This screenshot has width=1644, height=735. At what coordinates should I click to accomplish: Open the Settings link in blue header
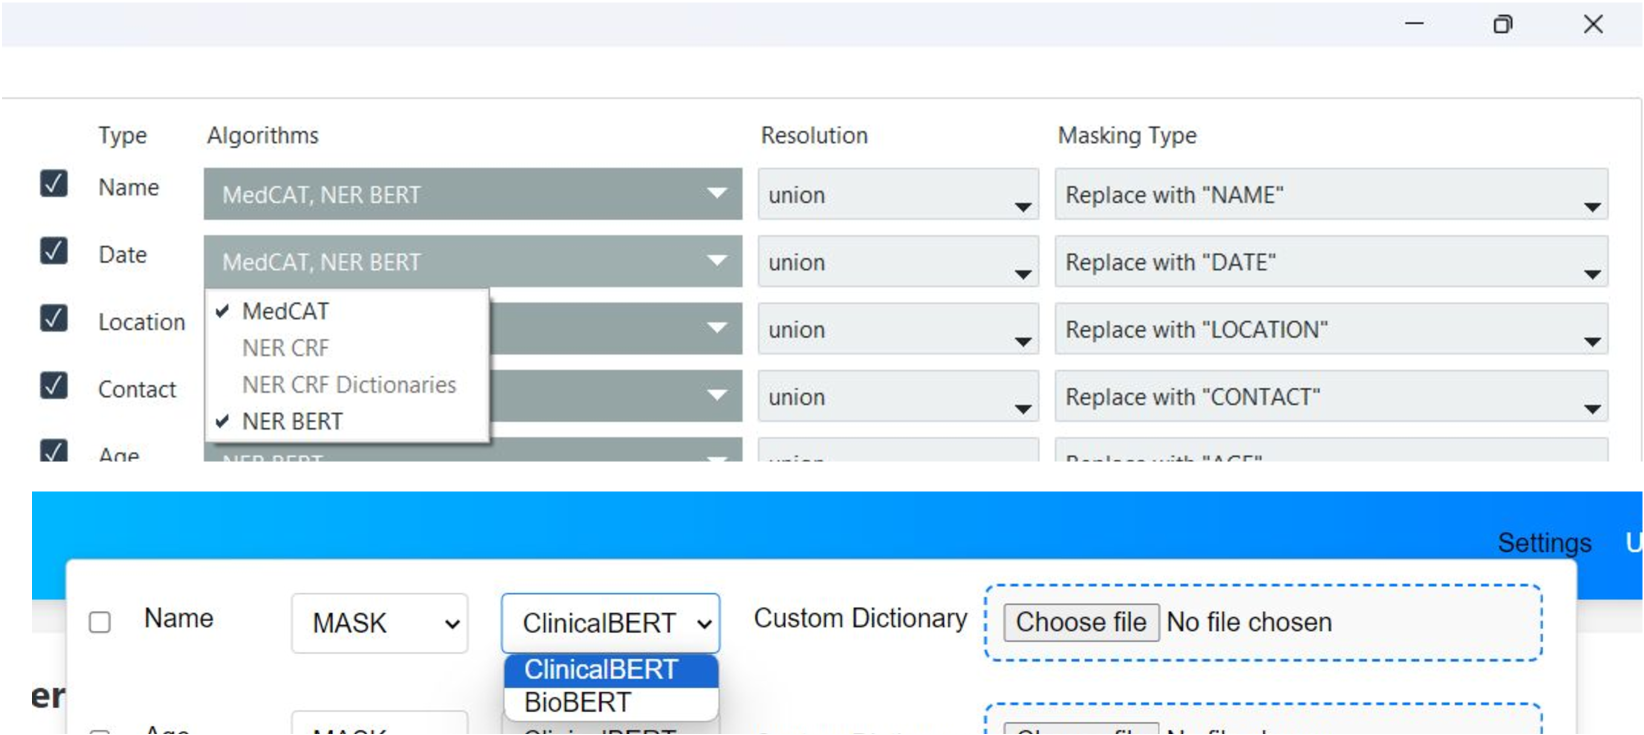pyautogui.click(x=1543, y=543)
